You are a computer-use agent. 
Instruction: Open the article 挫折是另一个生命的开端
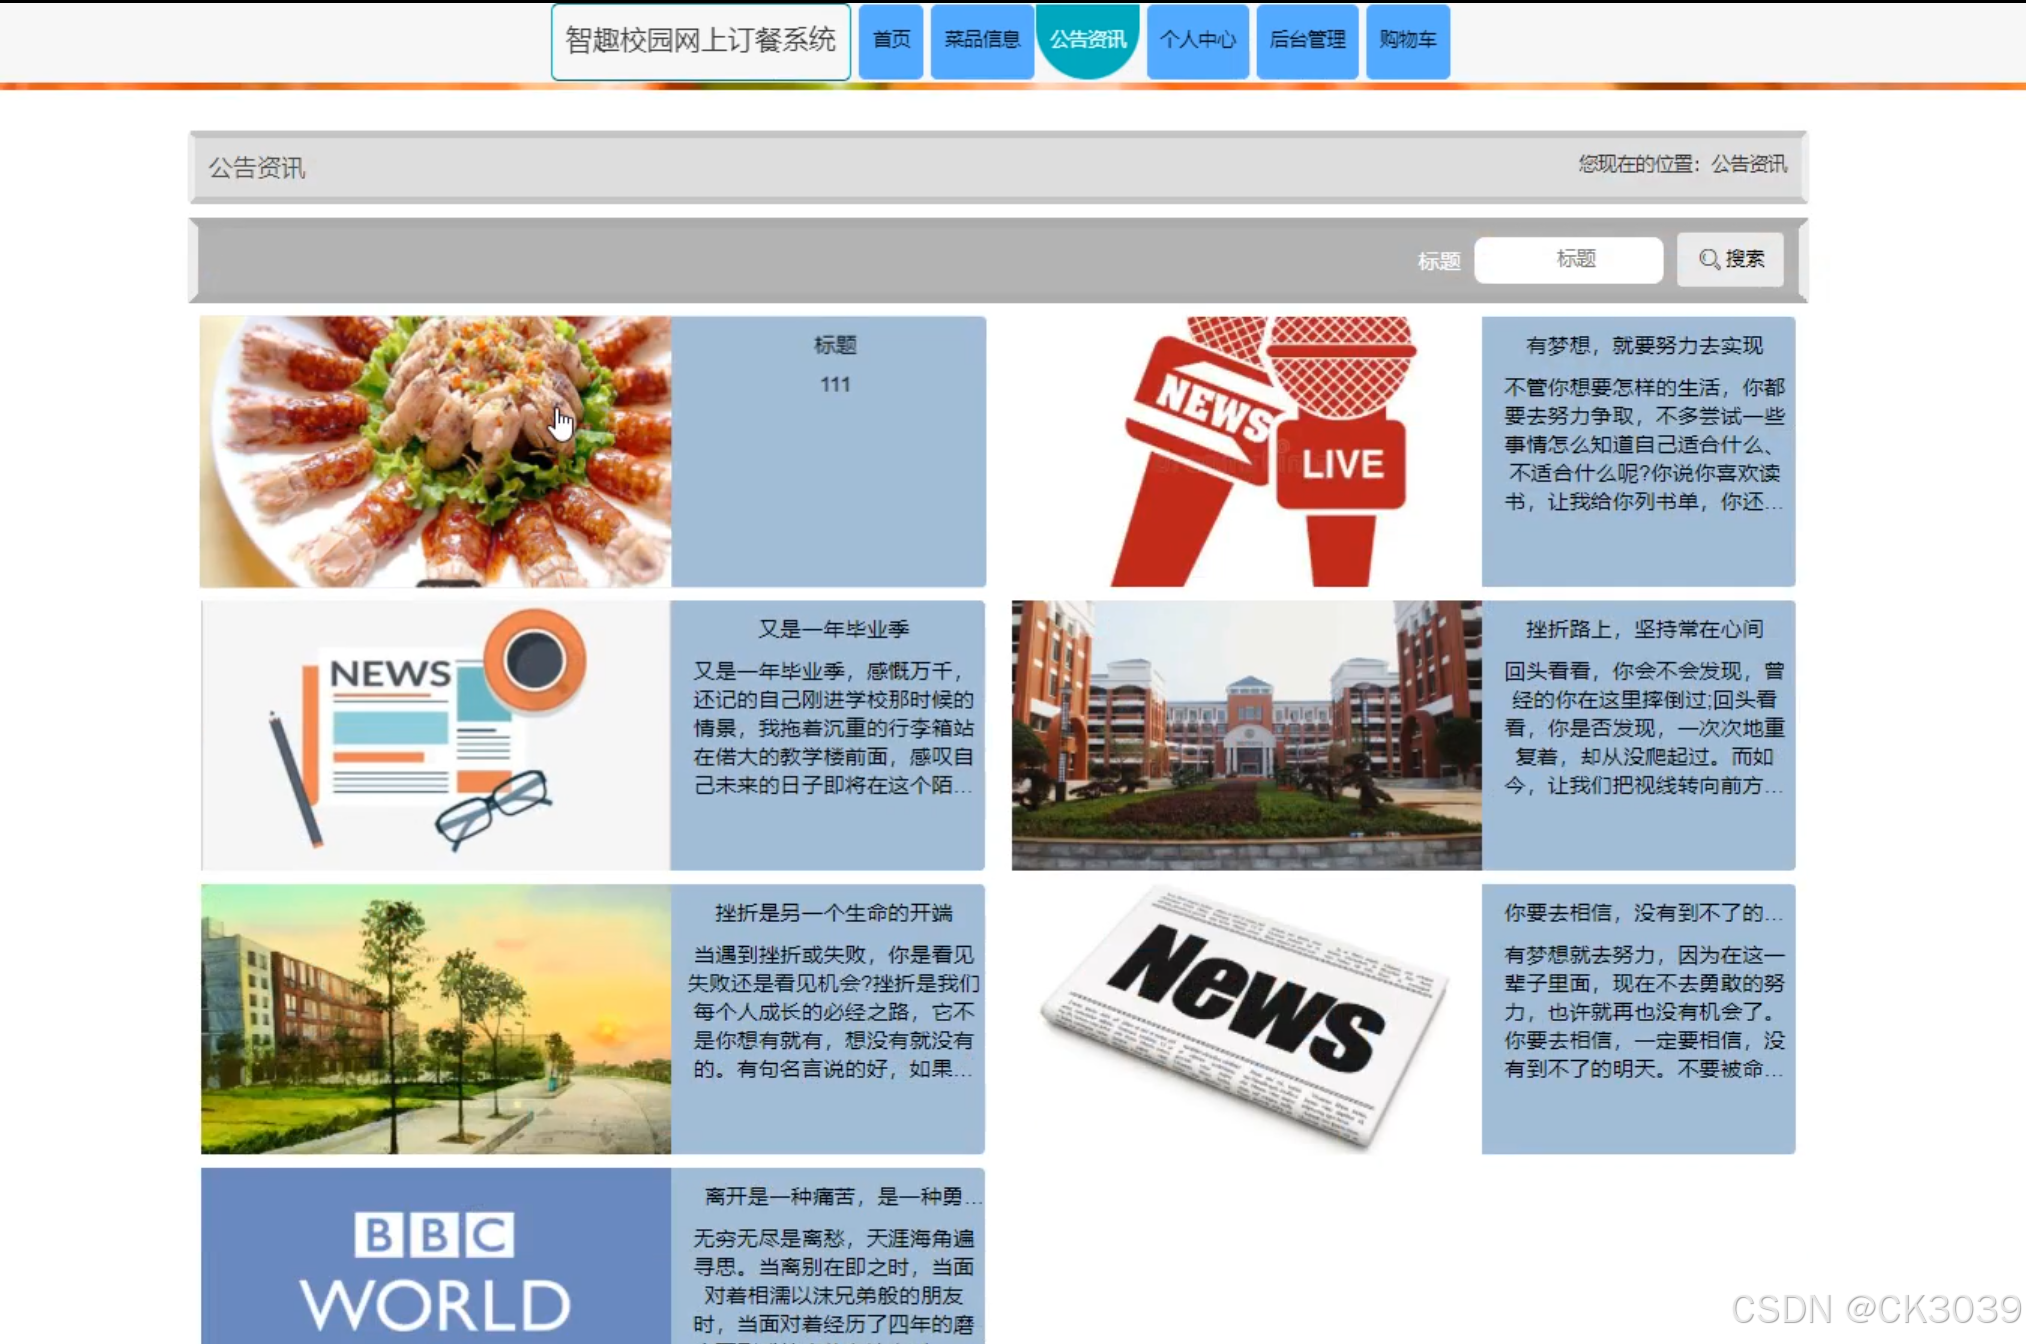[833, 913]
